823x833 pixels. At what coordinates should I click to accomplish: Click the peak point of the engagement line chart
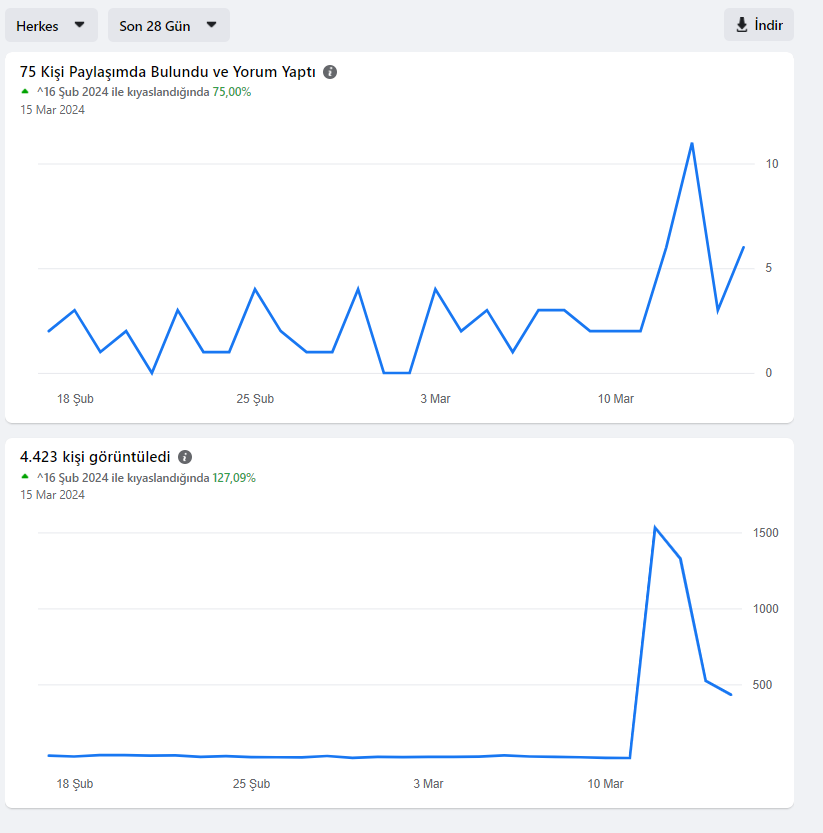click(692, 143)
